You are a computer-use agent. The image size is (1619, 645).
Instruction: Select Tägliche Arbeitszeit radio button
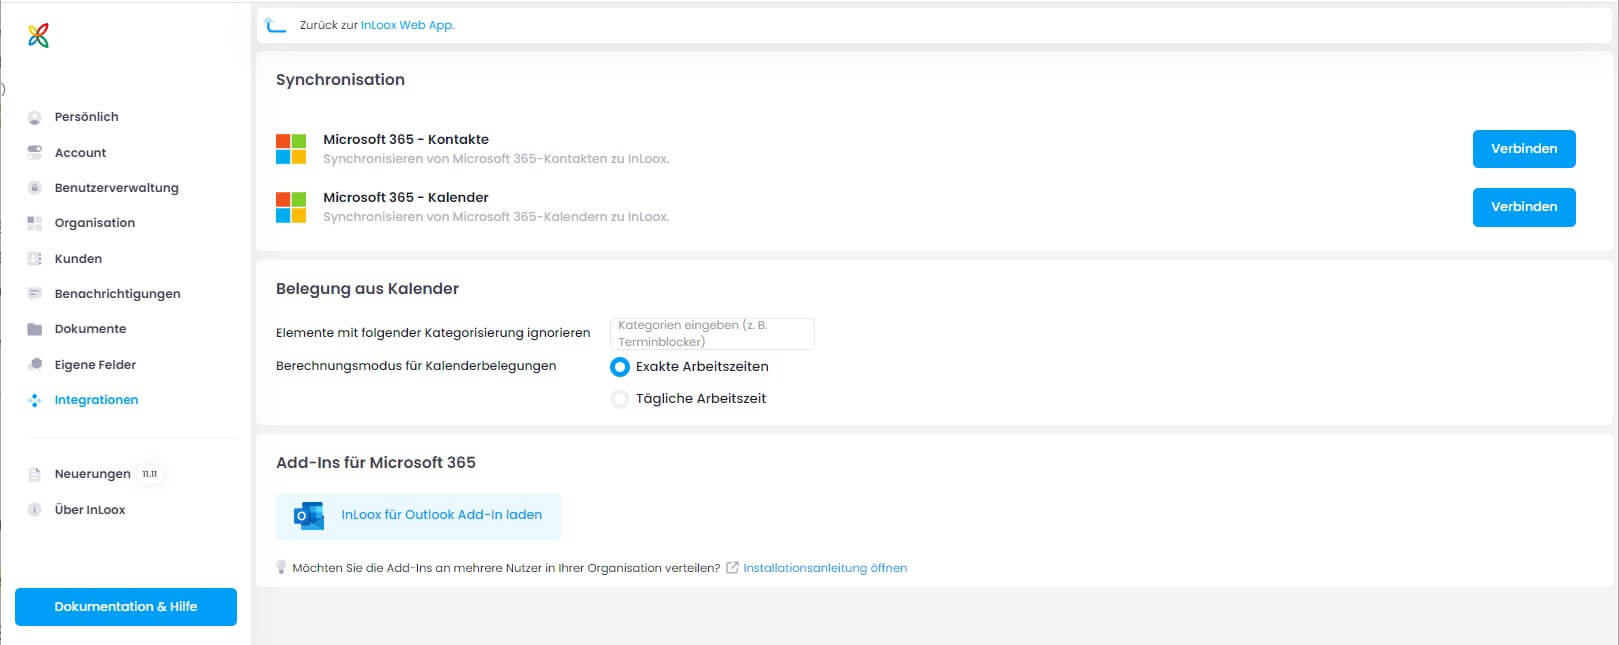point(620,399)
